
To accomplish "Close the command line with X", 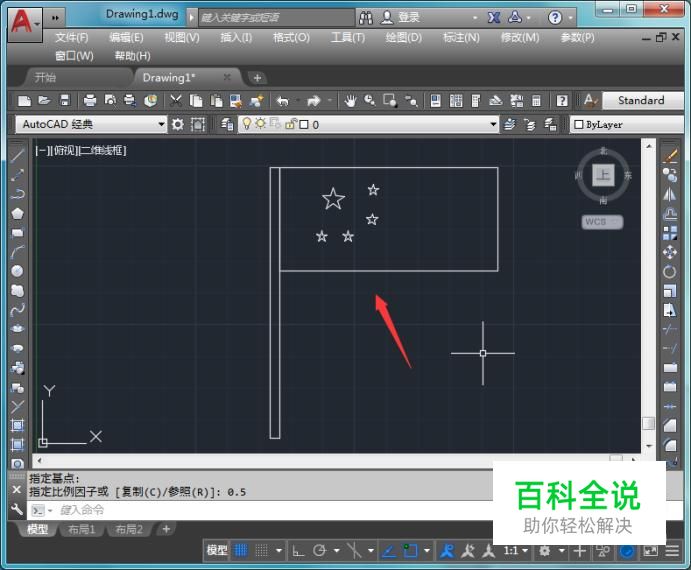I will pyautogui.click(x=16, y=490).
